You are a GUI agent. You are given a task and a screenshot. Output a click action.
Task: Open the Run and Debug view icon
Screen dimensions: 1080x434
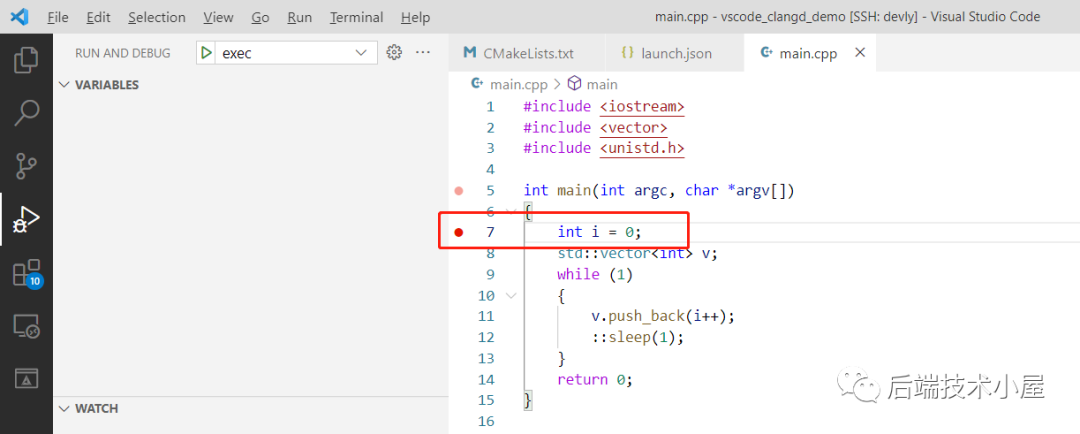click(x=26, y=220)
